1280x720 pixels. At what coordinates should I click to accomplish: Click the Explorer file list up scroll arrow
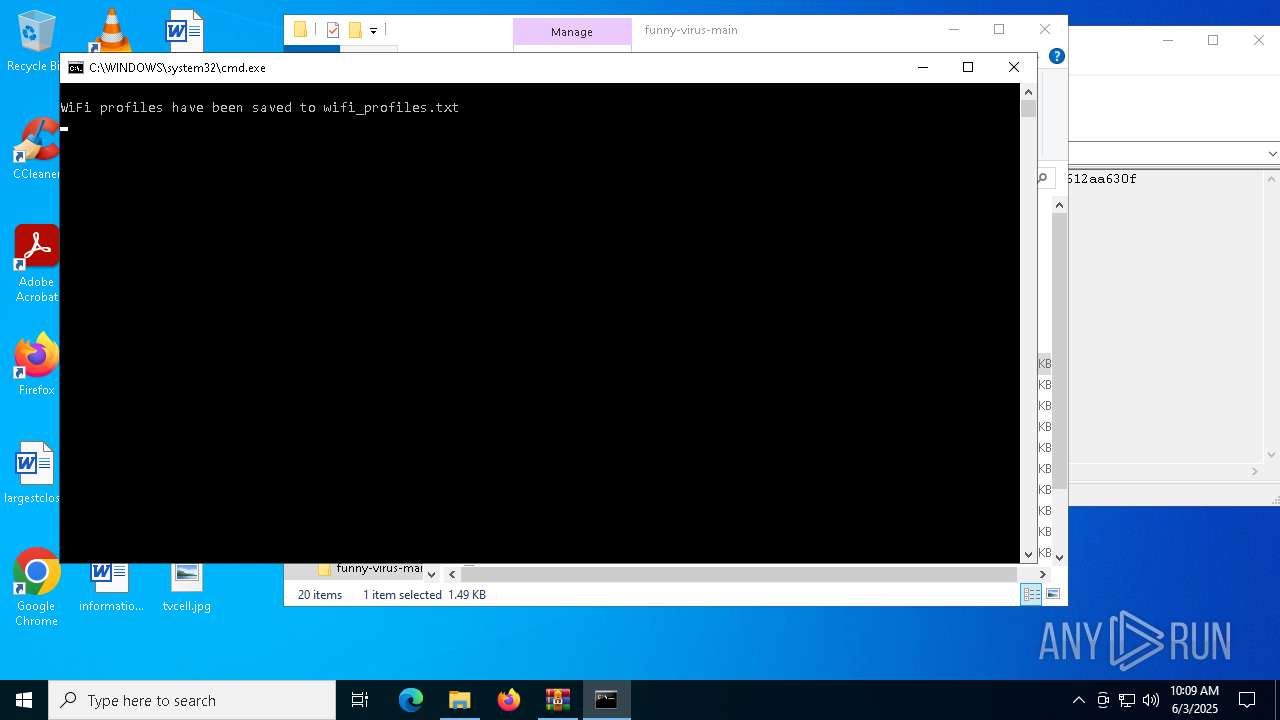point(1060,205)
